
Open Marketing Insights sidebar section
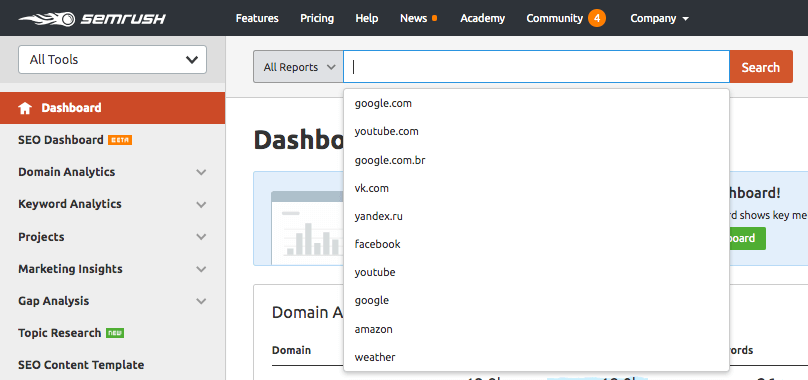pos(70,269)
